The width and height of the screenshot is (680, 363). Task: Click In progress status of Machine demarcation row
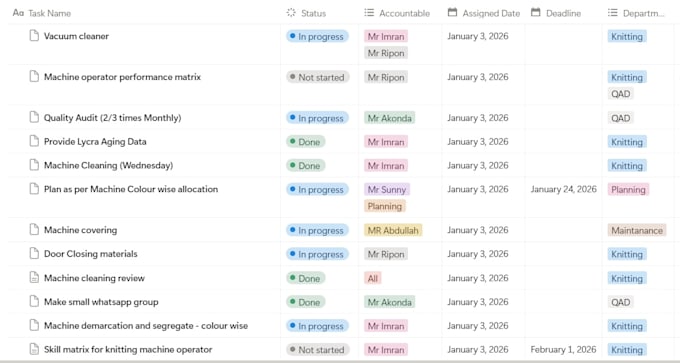point(317,326)
